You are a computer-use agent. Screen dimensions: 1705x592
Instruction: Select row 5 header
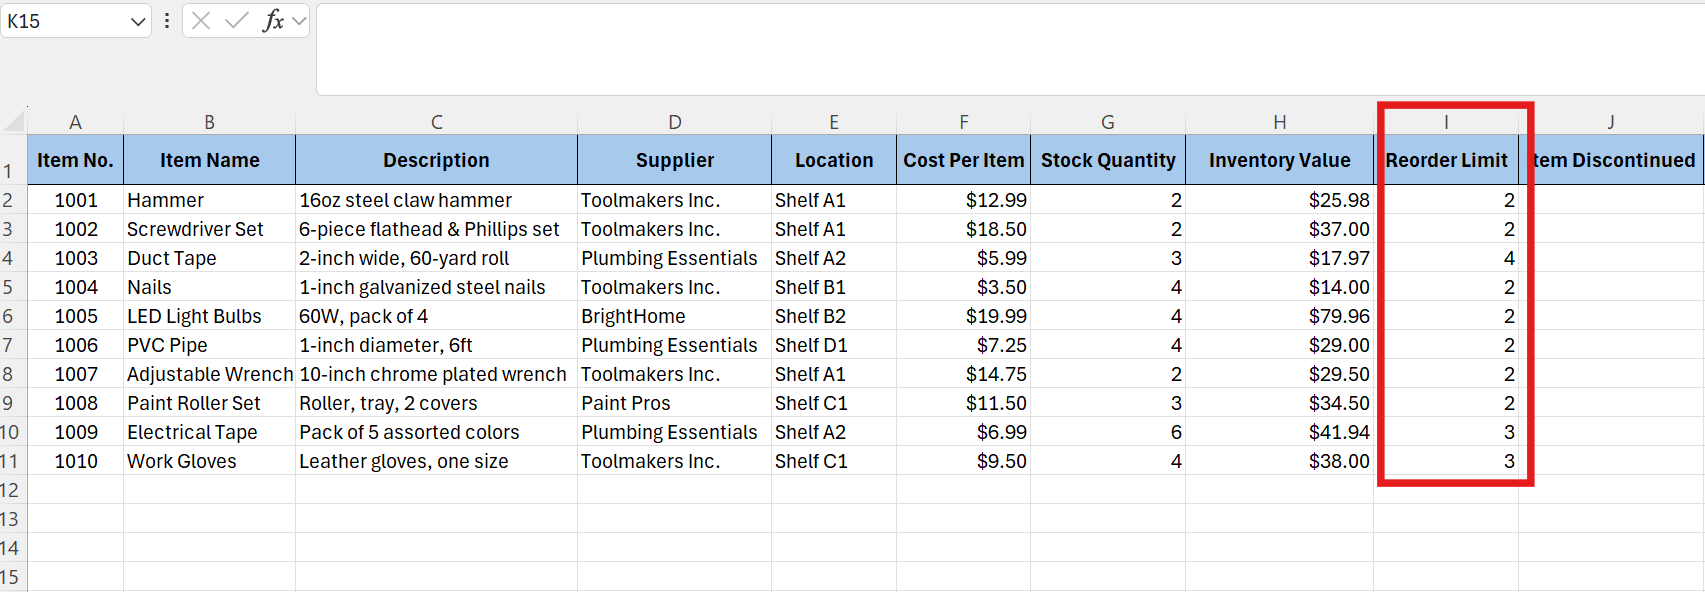(9, 288)
